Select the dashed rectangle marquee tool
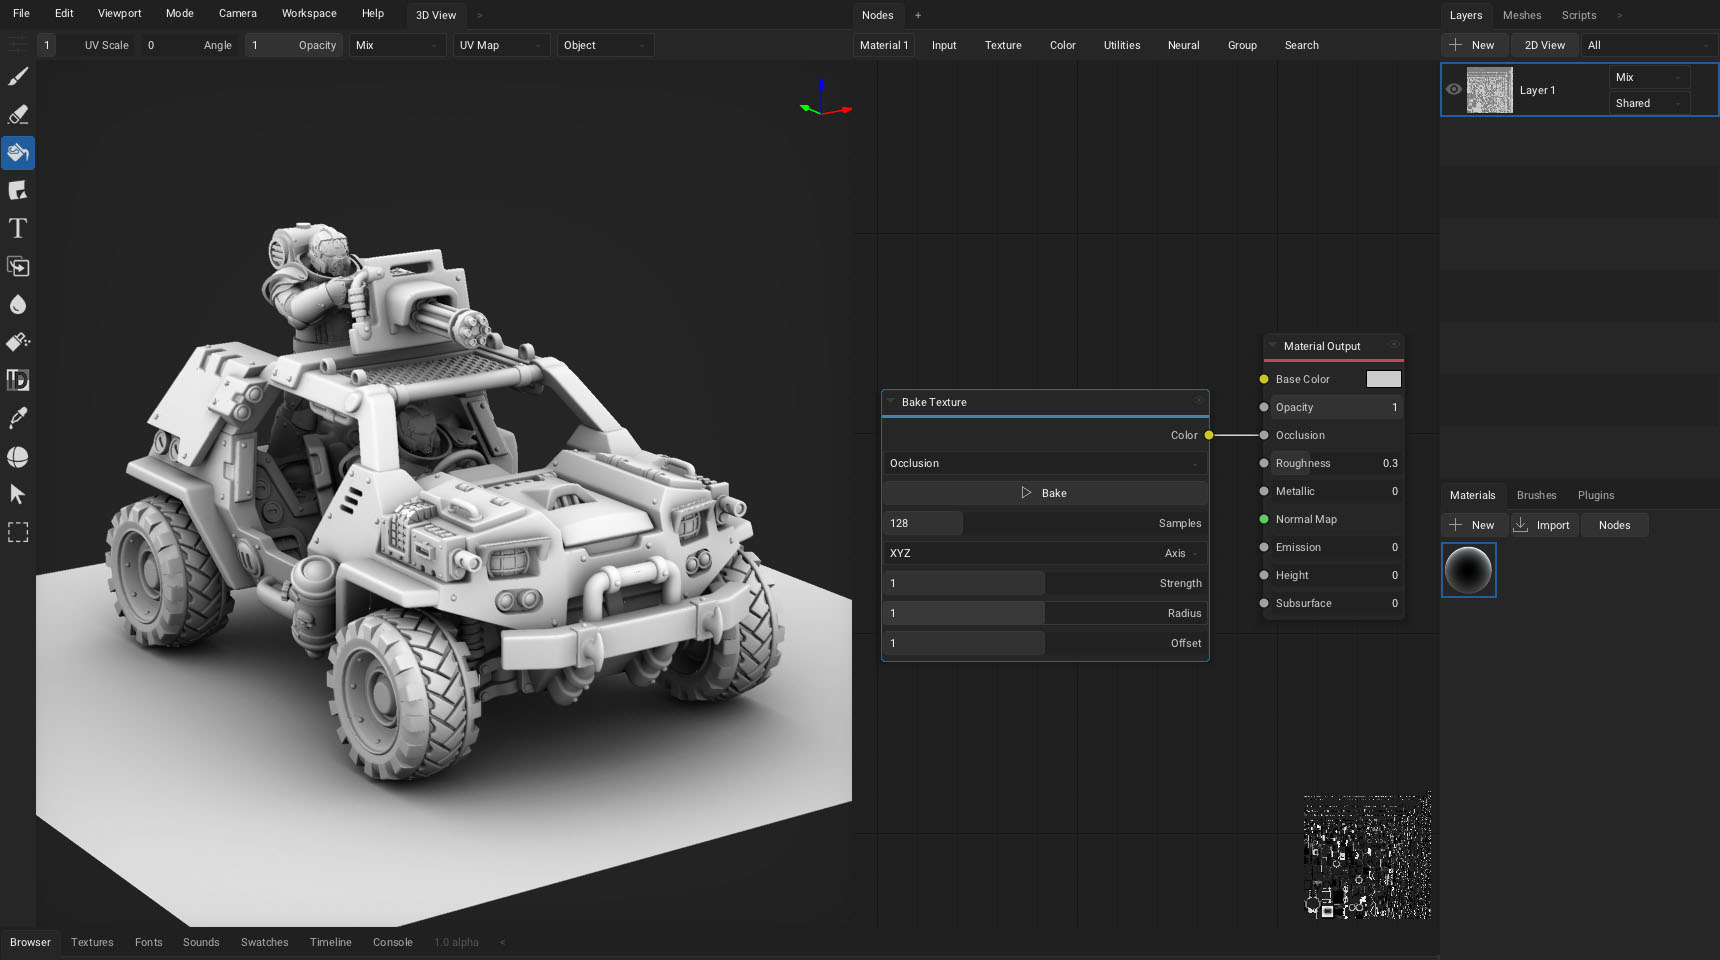The image size is (1720, 960). point(18,533)
